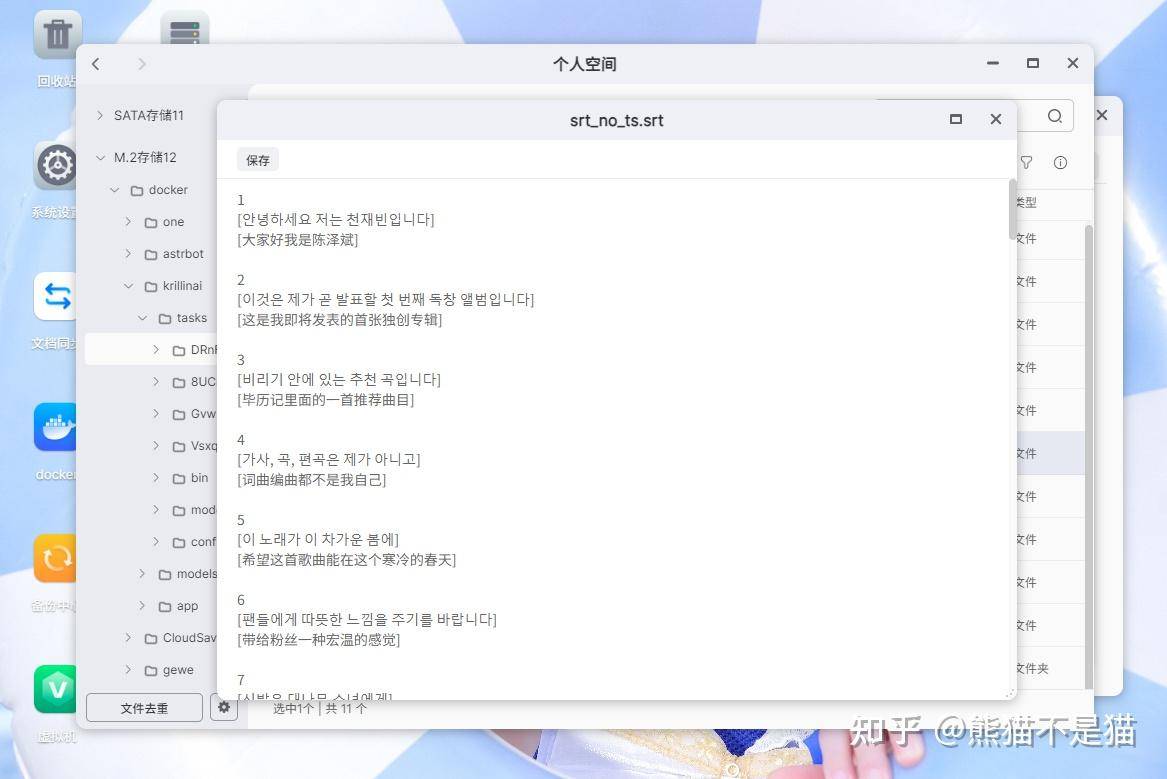Collapse the M.2存储12 node
Viewport: 1167px width, 779px height.
(100, 158)
